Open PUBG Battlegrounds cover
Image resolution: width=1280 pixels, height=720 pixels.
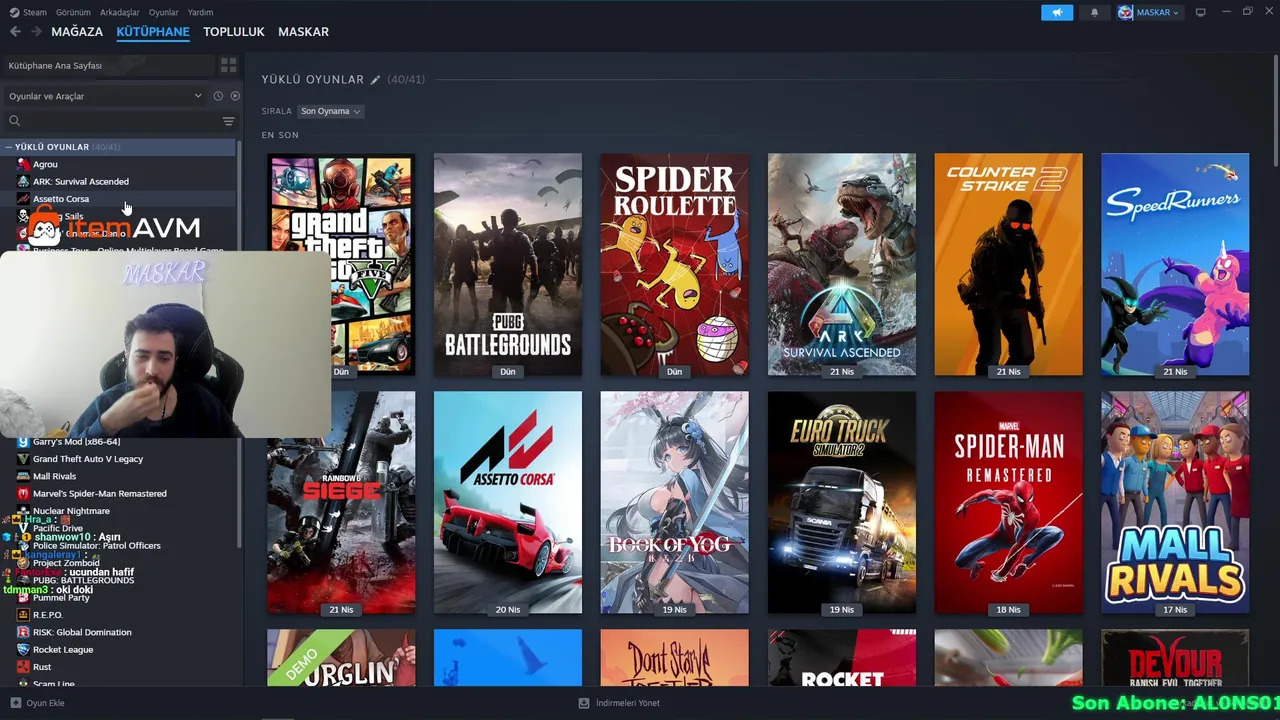pos(508,265)
